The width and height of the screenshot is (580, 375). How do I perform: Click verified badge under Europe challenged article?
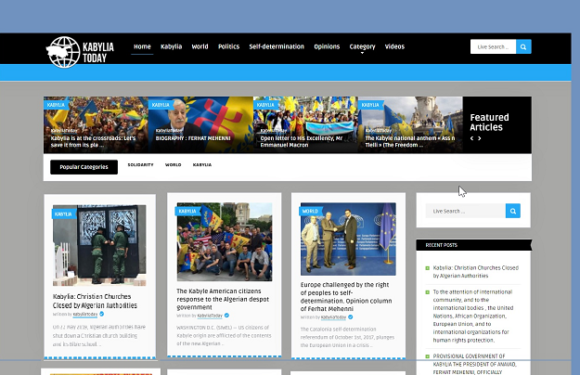(x=350, y=317)
